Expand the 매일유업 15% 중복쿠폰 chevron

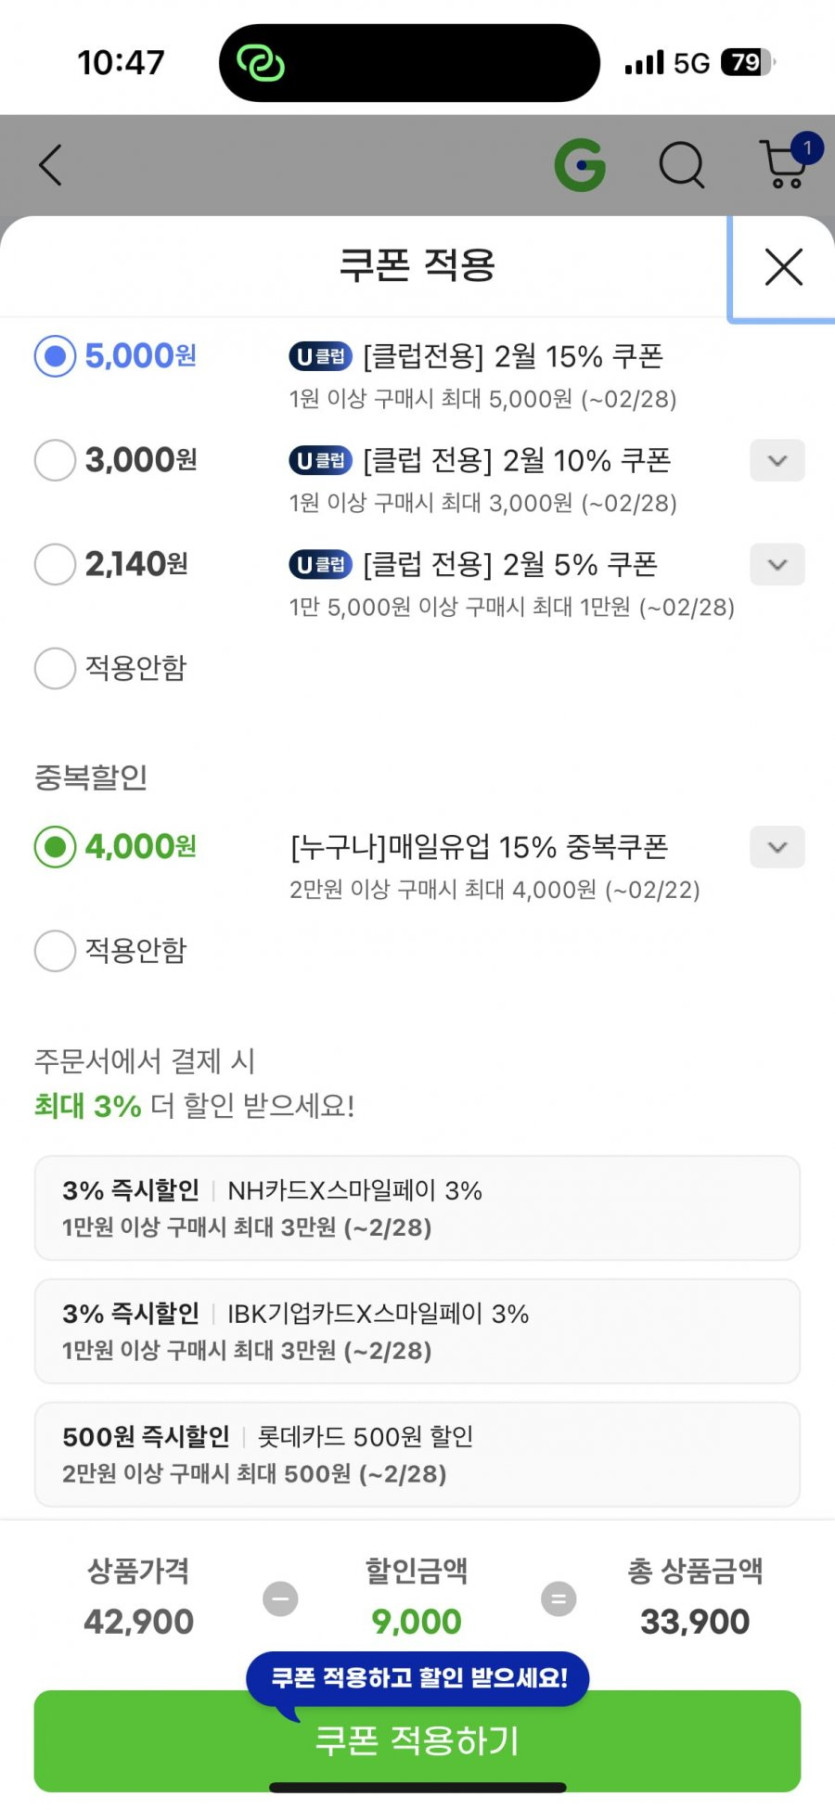click(777, 847)
